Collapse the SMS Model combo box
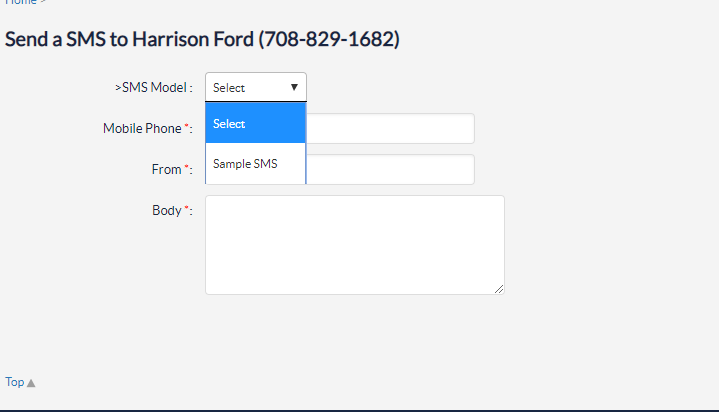Screen dimensions: 719x412 click(x=256, y=87)
